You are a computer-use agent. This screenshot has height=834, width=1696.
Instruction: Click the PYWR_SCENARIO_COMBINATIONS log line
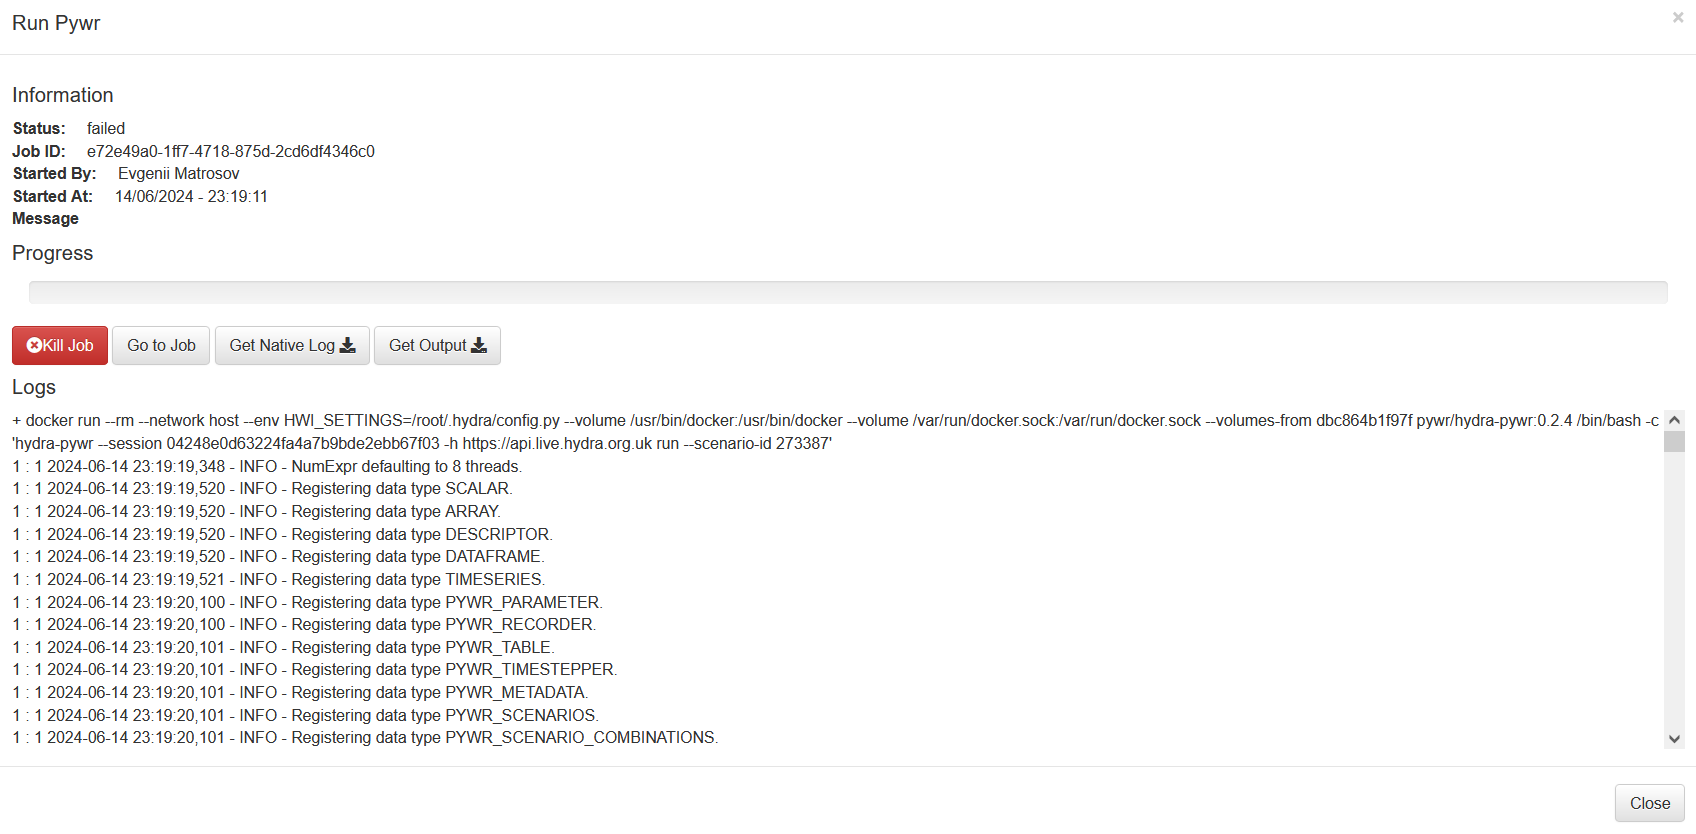366,737
